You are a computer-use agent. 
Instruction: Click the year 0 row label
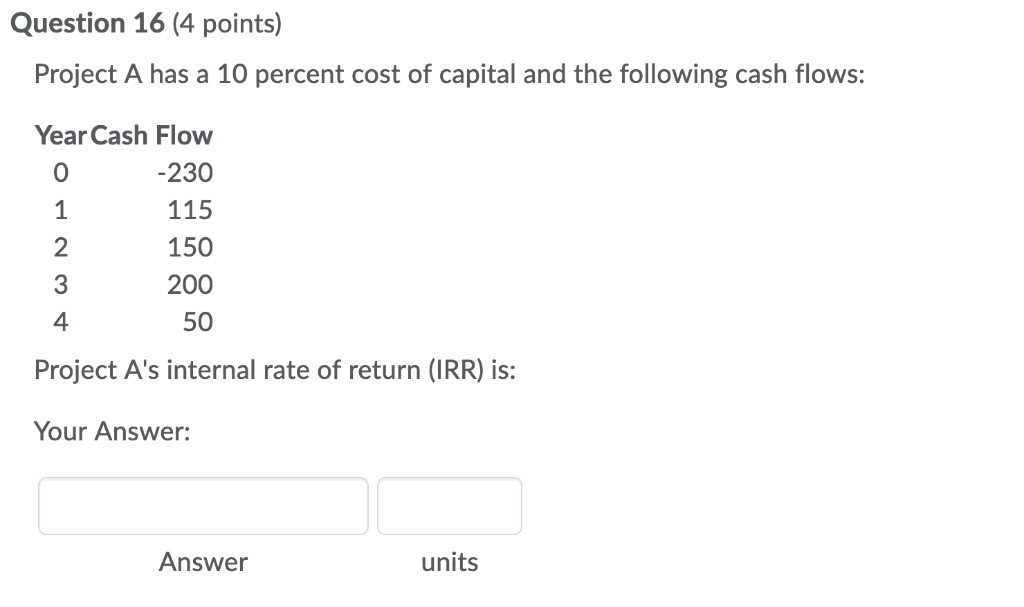click(x=60, y=172)
